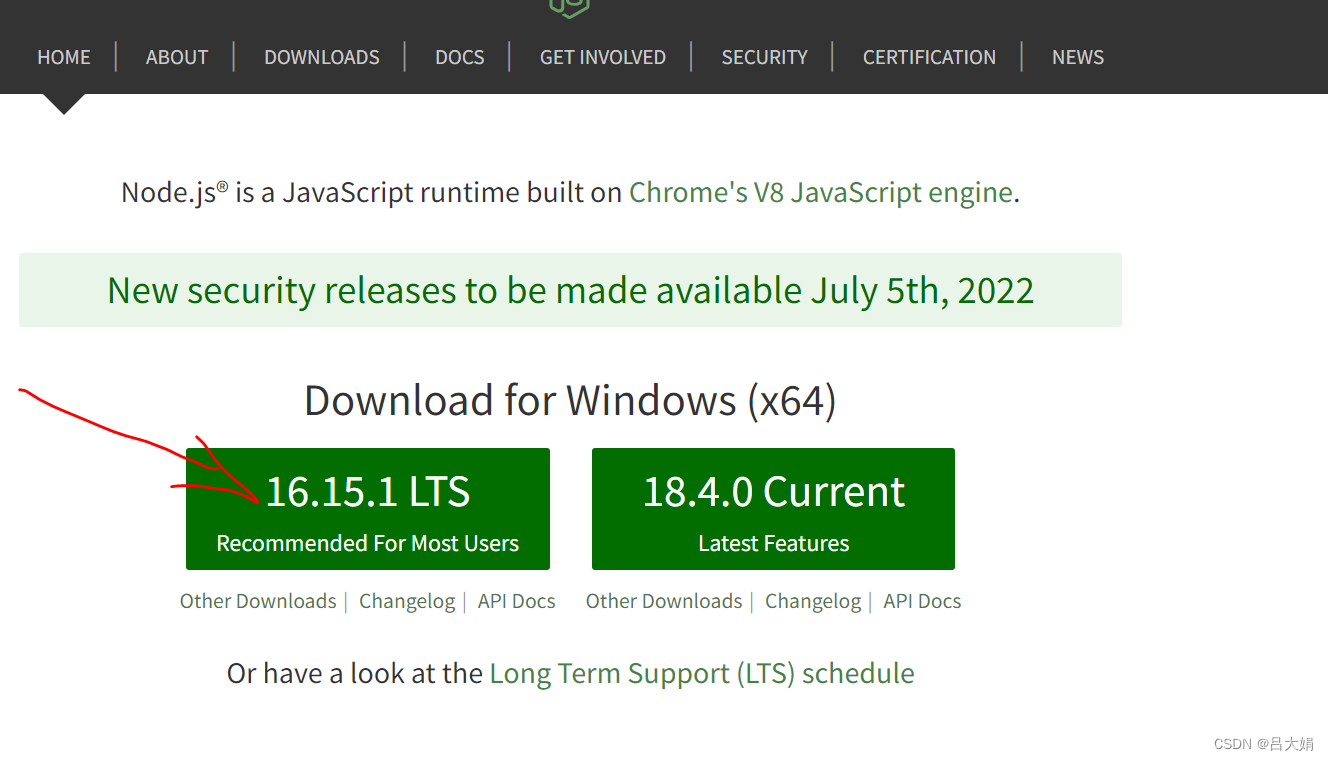Download the 18.4.0 Current version
Image resolution: width=1328 pixels, height=761 pixels.
click(773, 509)
